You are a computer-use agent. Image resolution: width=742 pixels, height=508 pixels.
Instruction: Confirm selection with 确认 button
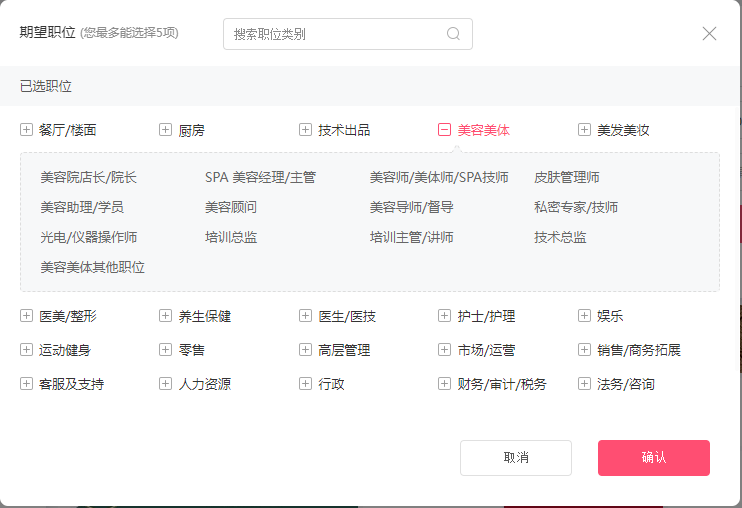653,458
